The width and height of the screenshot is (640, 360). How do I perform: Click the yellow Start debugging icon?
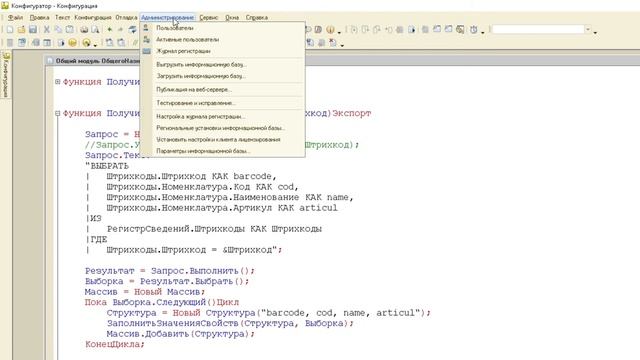coord(73,42)
